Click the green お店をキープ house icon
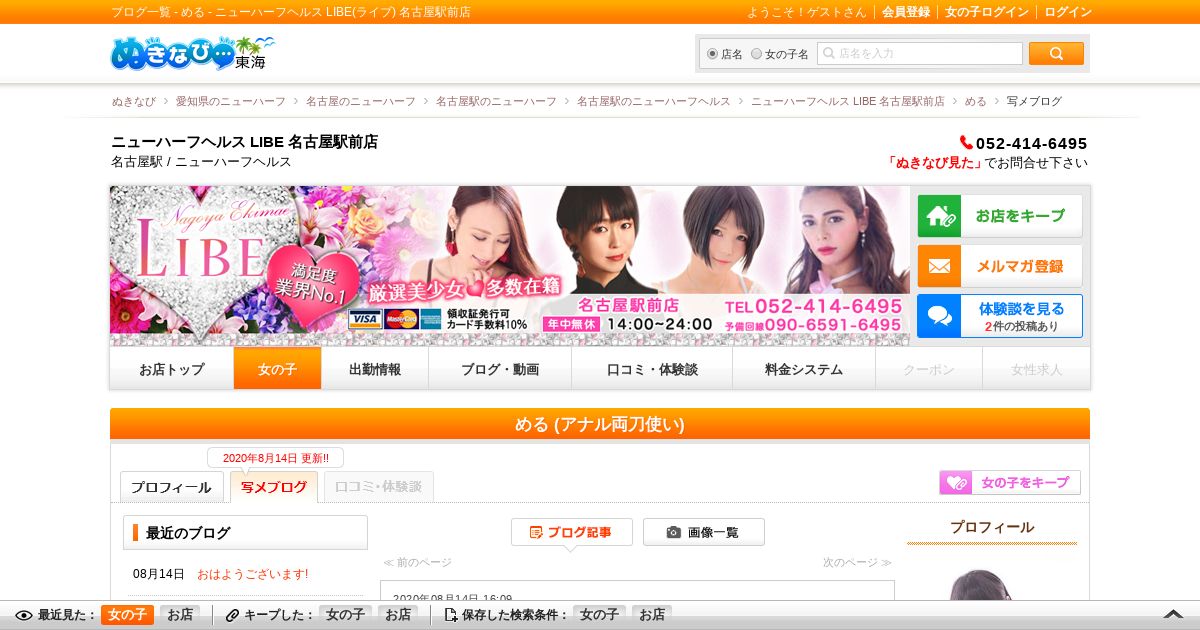Viewport: 1200px width, 630px height. (939, 216)
